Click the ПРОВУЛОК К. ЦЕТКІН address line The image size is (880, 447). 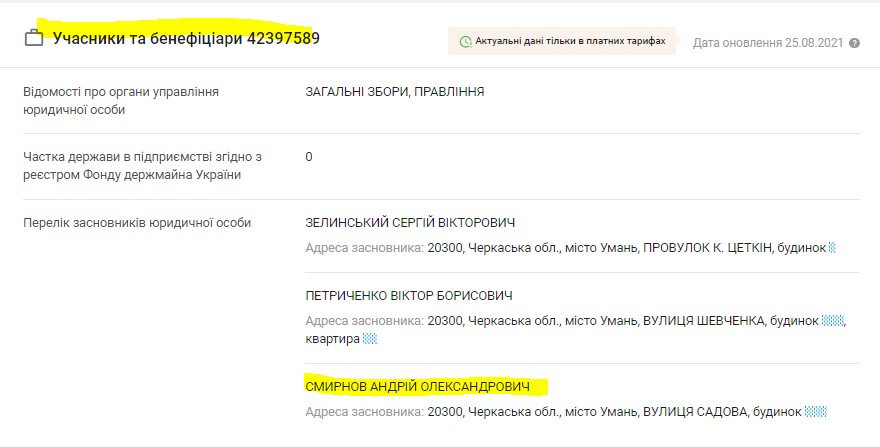click(566, 247)
